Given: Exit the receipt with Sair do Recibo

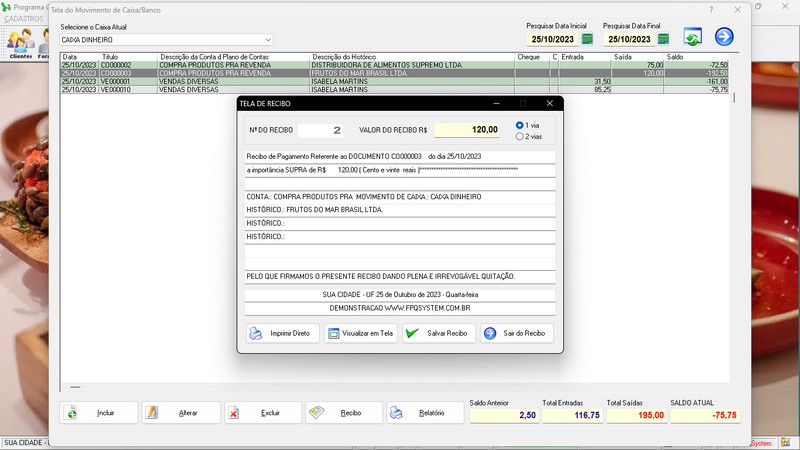Looking at the screenshot, I should 517,333.
